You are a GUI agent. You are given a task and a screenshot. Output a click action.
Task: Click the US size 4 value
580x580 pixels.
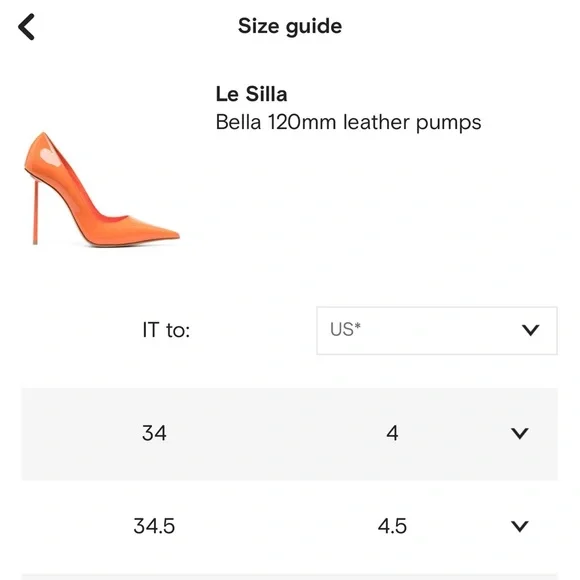392,433
